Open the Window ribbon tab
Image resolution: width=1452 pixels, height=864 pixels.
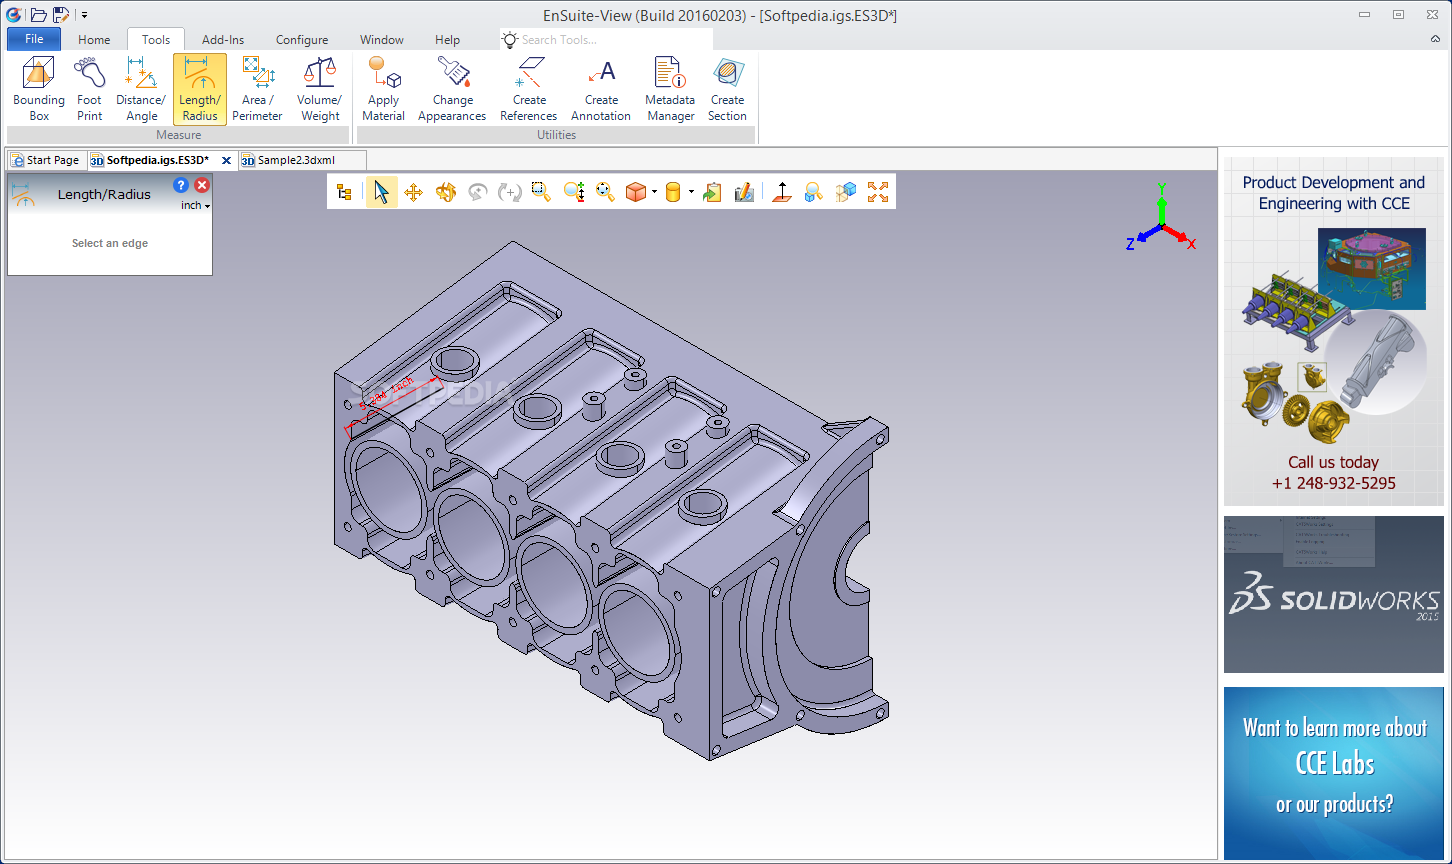click(382, 40)
